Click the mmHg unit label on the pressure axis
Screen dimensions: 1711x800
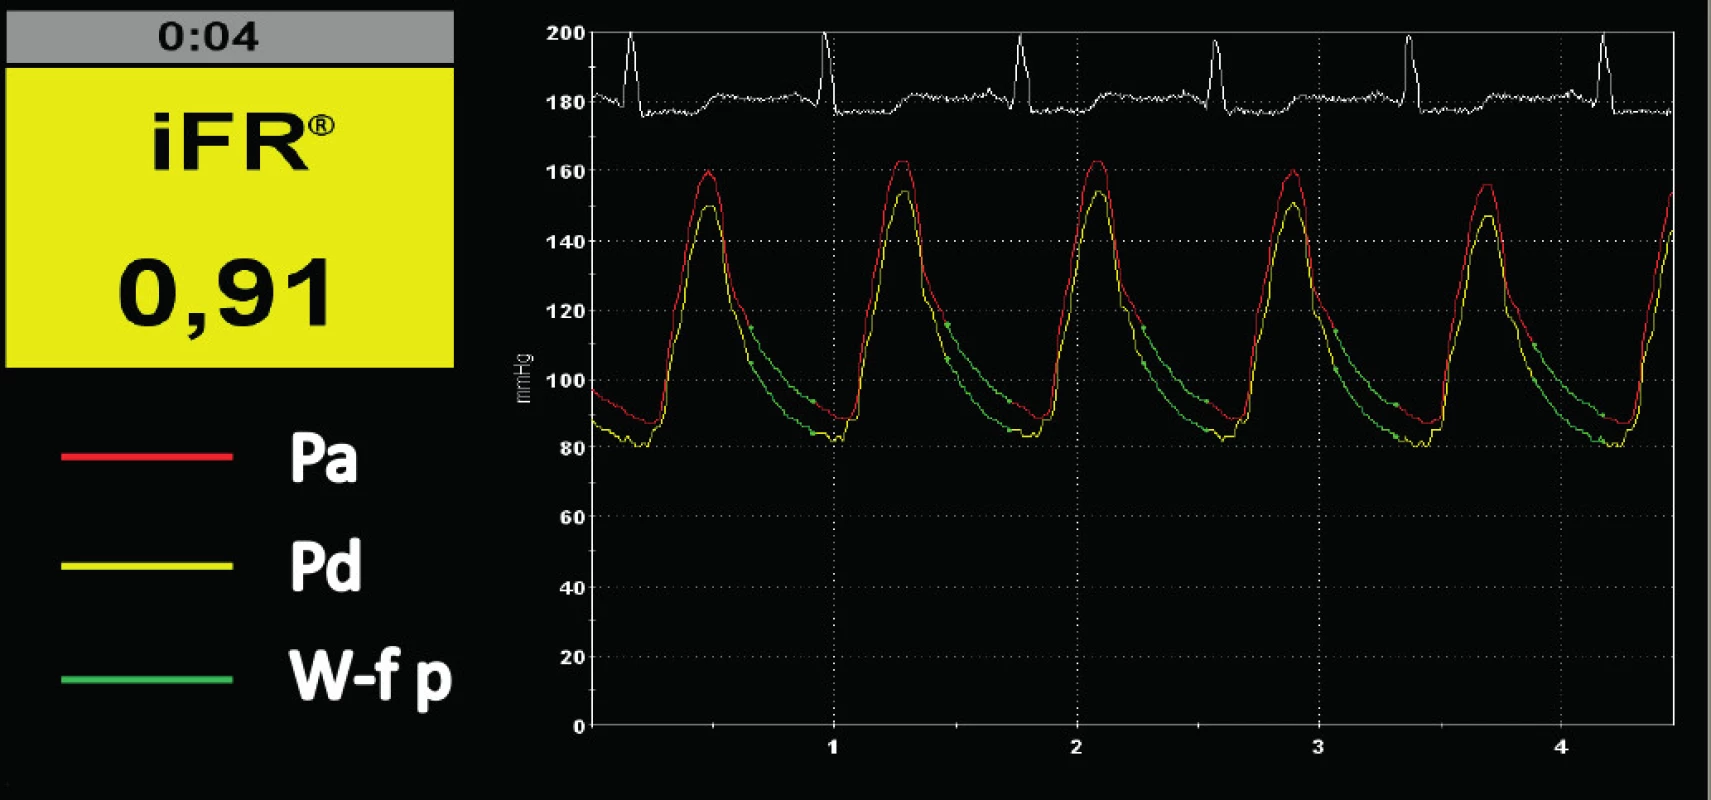pyautogui.click(x=524, y=378)
